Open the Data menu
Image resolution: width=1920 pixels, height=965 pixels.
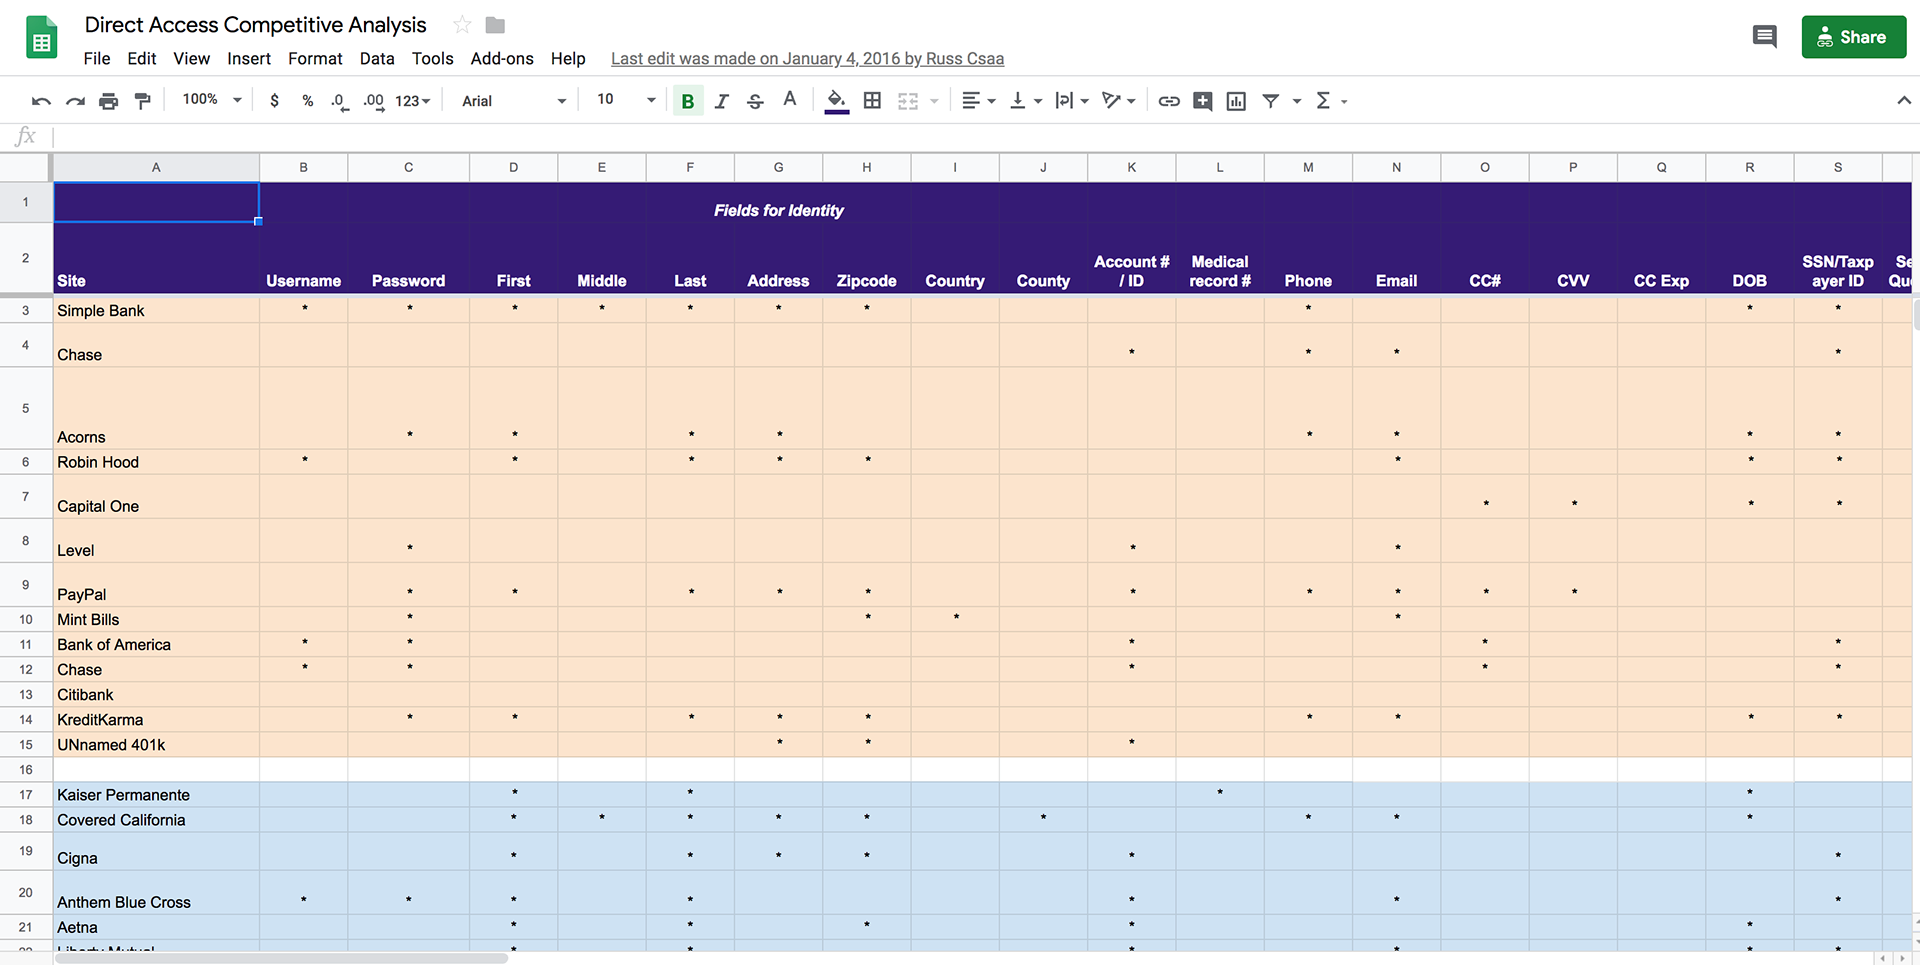[377, 59]
